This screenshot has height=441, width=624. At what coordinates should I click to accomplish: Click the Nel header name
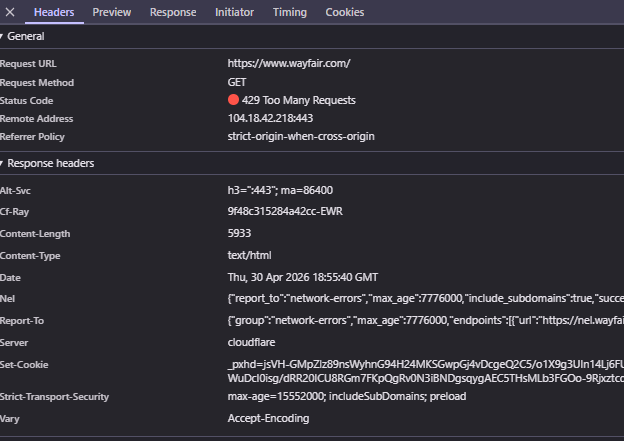[8, 299]
